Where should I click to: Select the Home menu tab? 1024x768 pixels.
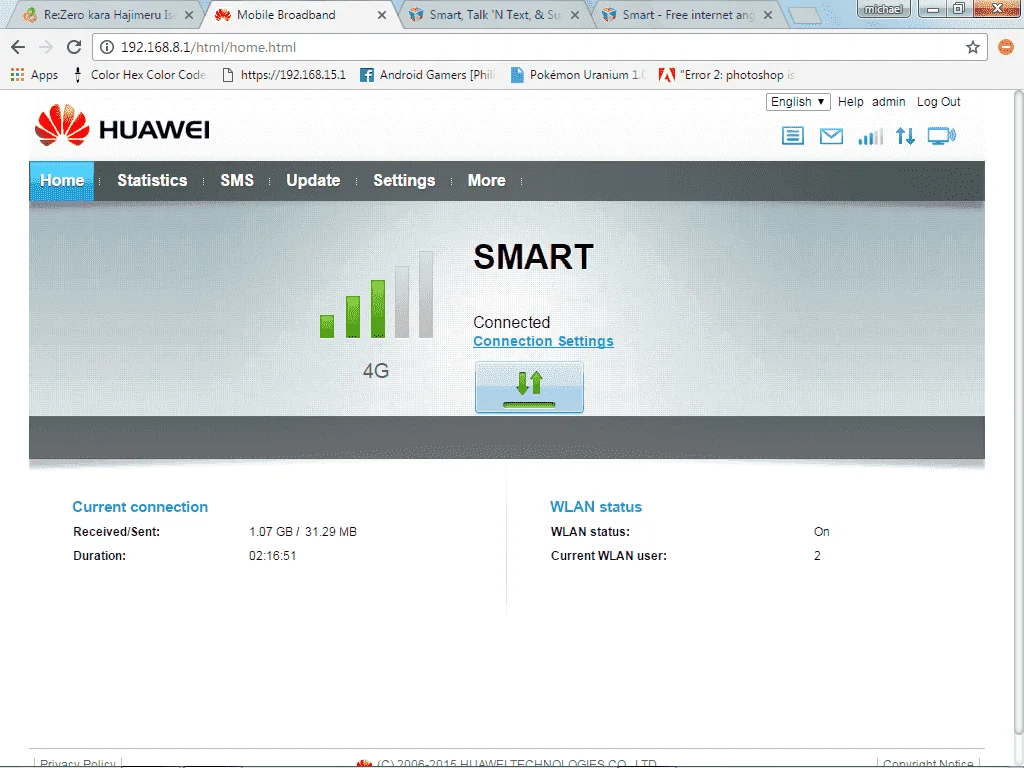(x=62, y=181)
